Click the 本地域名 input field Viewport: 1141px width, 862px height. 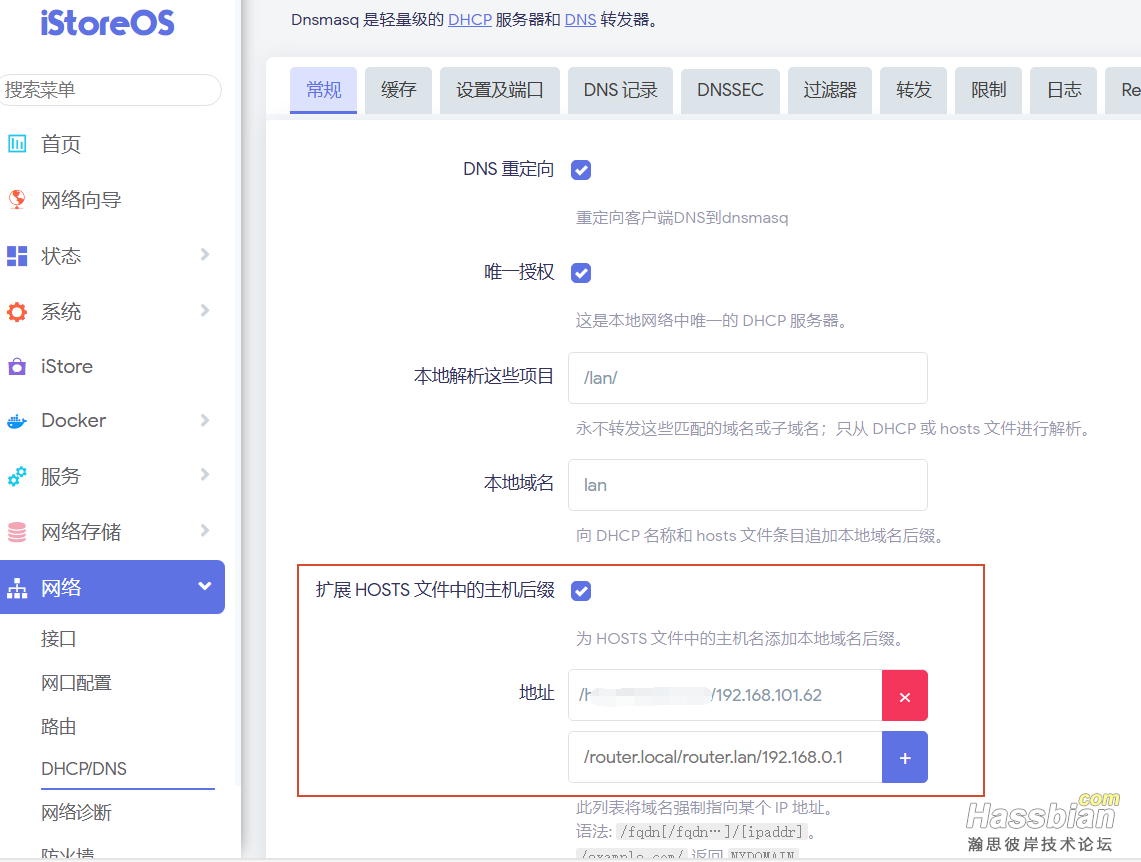tap(747, 485)
